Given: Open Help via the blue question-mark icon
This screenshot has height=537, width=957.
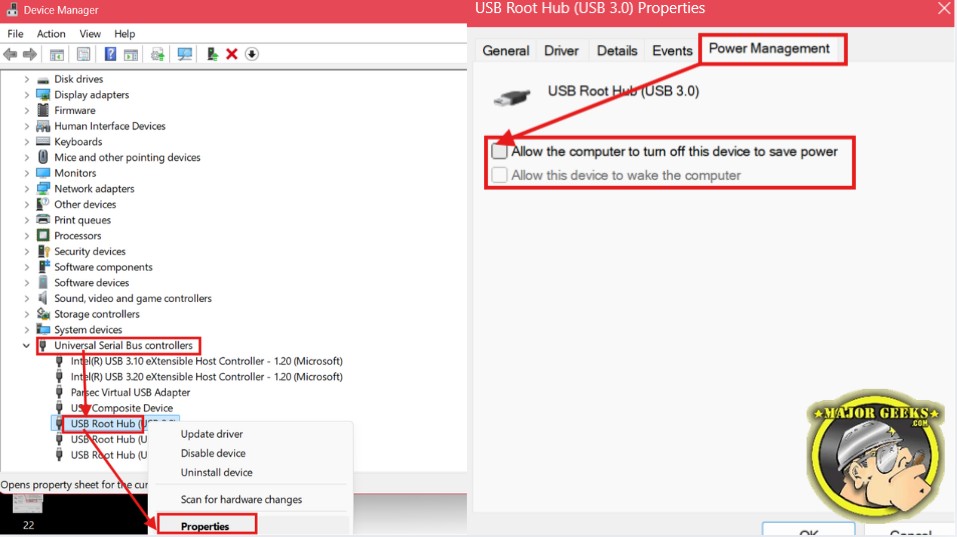Looking at the screenshot, I should pyautogui.click(x=110, y=54).
